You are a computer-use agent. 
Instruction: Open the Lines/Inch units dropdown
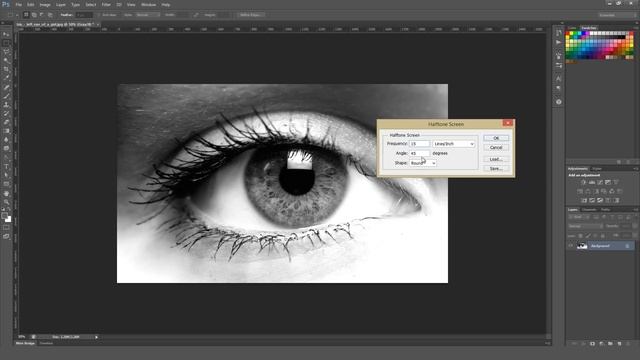click(454, 144)
